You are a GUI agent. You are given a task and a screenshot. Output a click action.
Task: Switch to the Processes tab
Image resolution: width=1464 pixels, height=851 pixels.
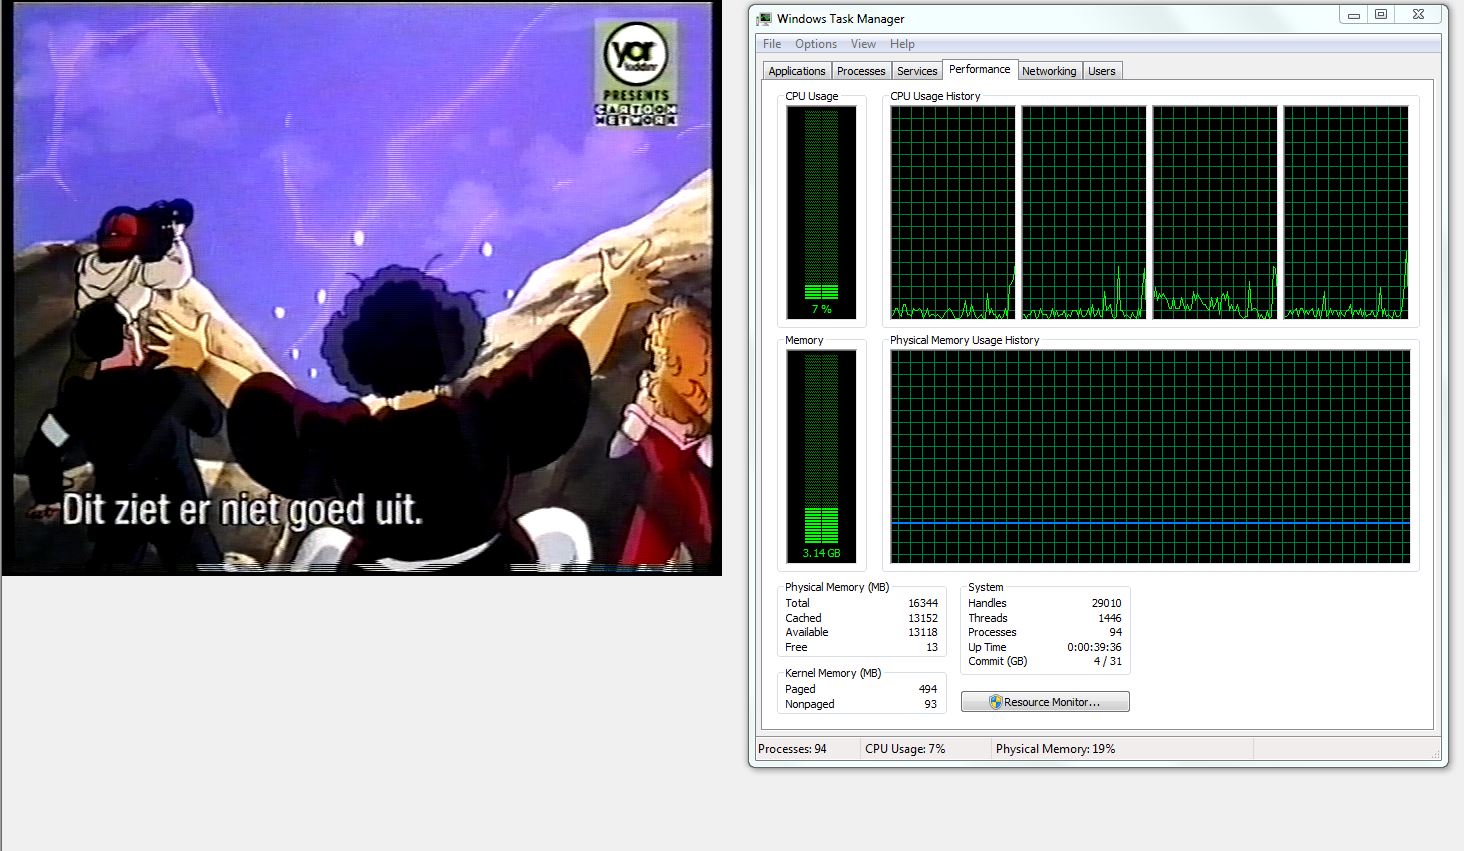click(x=861, y=71)
